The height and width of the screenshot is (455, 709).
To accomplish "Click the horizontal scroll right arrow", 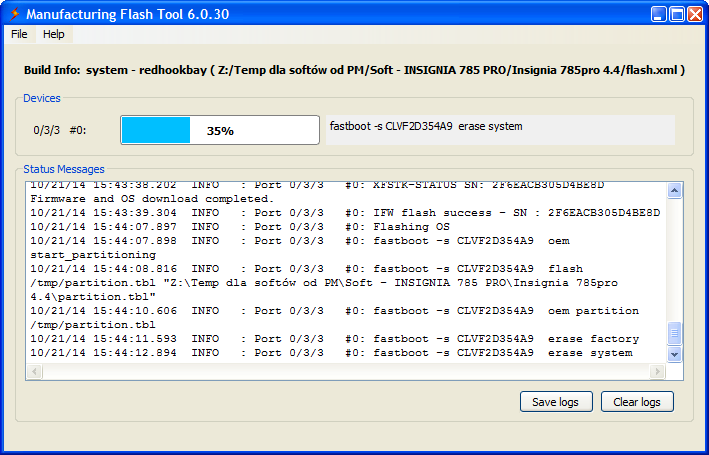I will [x=657, y=371].
